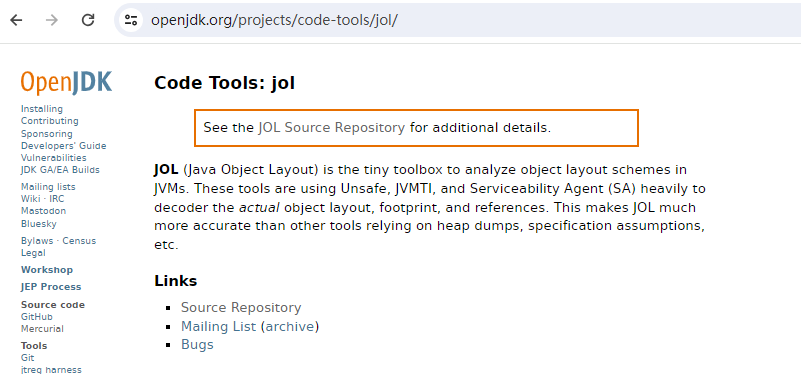801x374 pixels.
Task: Open the Mastodon sidebar link
Action: click(x=43, y=211)
